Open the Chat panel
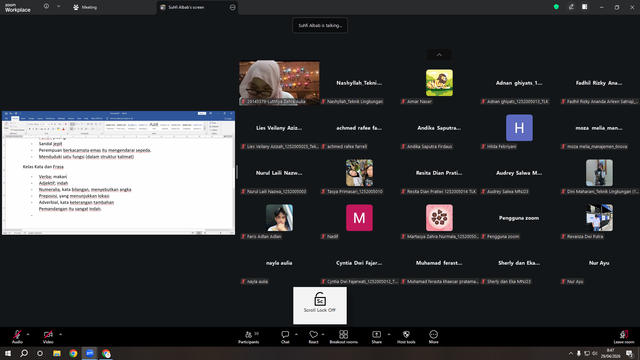 (x=285, y=337)
